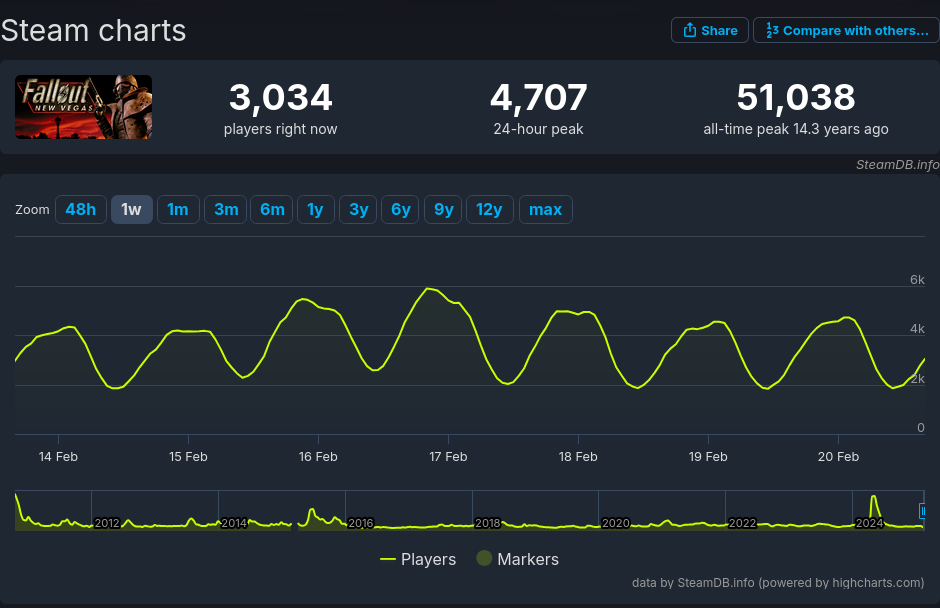The height and width of the screenshot is (608, 940).
Task: Click the 4,707 24-hour peak value
Action: (x=539, y=97)
